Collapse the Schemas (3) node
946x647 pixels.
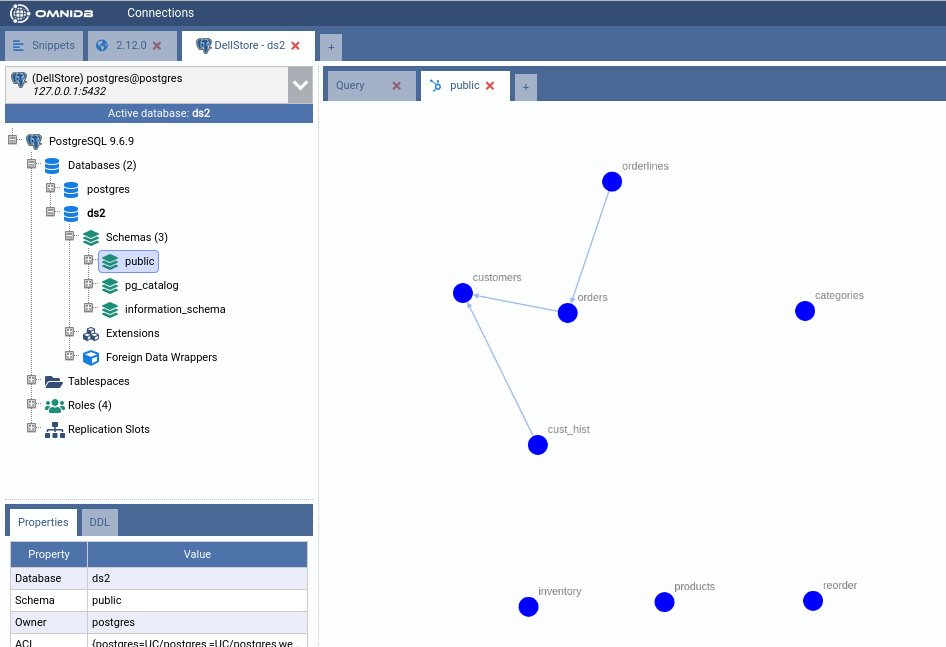tap(69, 236)
